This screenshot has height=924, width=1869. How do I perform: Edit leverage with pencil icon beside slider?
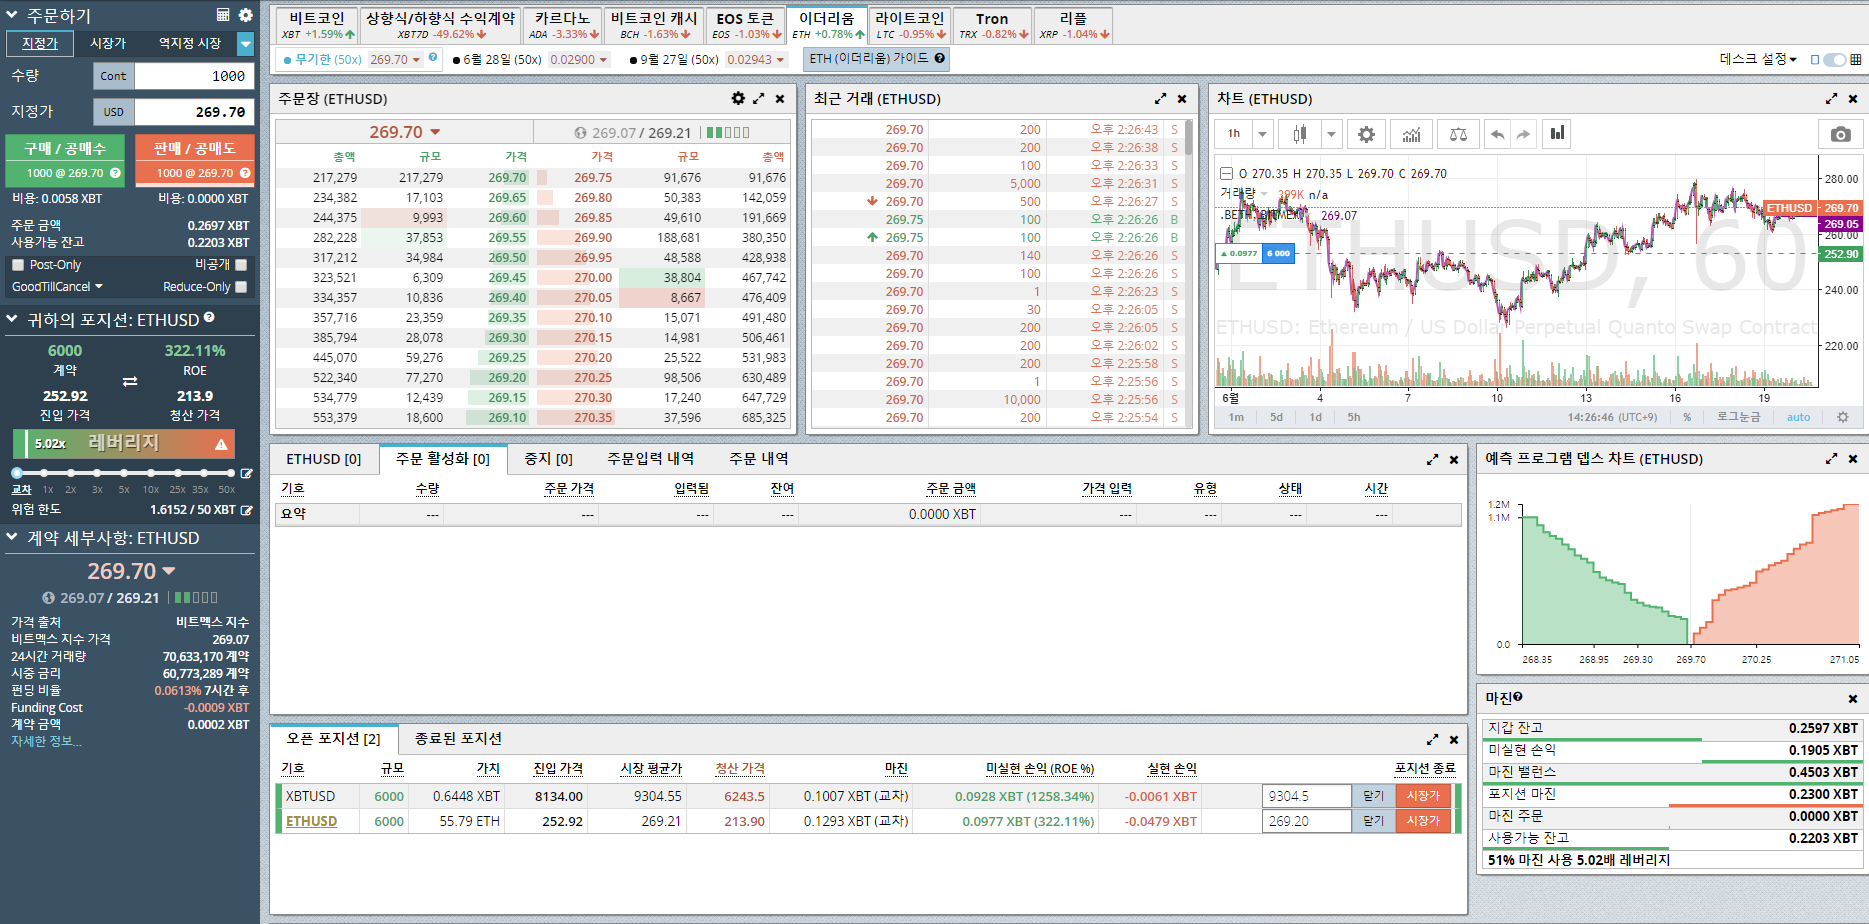246,473
